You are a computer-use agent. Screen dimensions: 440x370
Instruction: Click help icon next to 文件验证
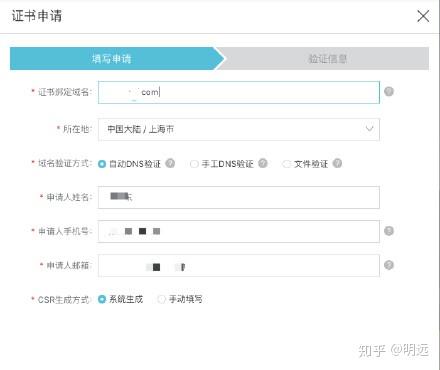click(x=337, y=163)
